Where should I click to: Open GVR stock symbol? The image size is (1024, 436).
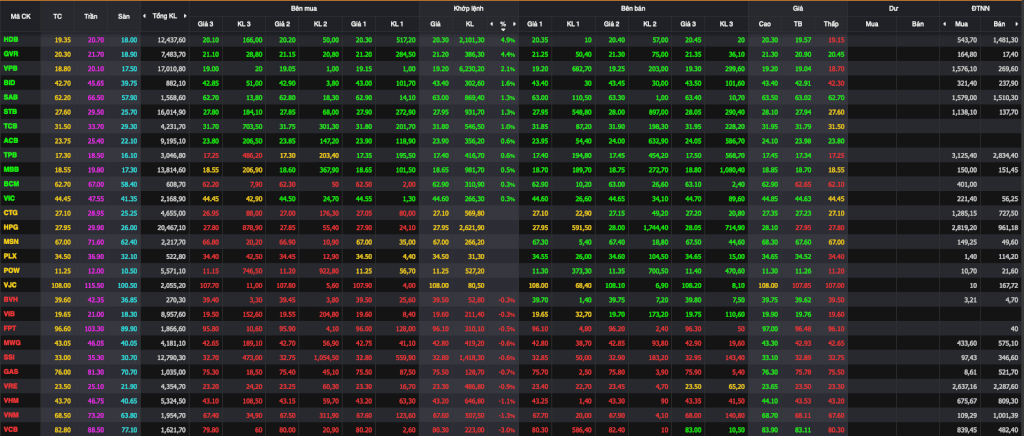tap(10, 54)
